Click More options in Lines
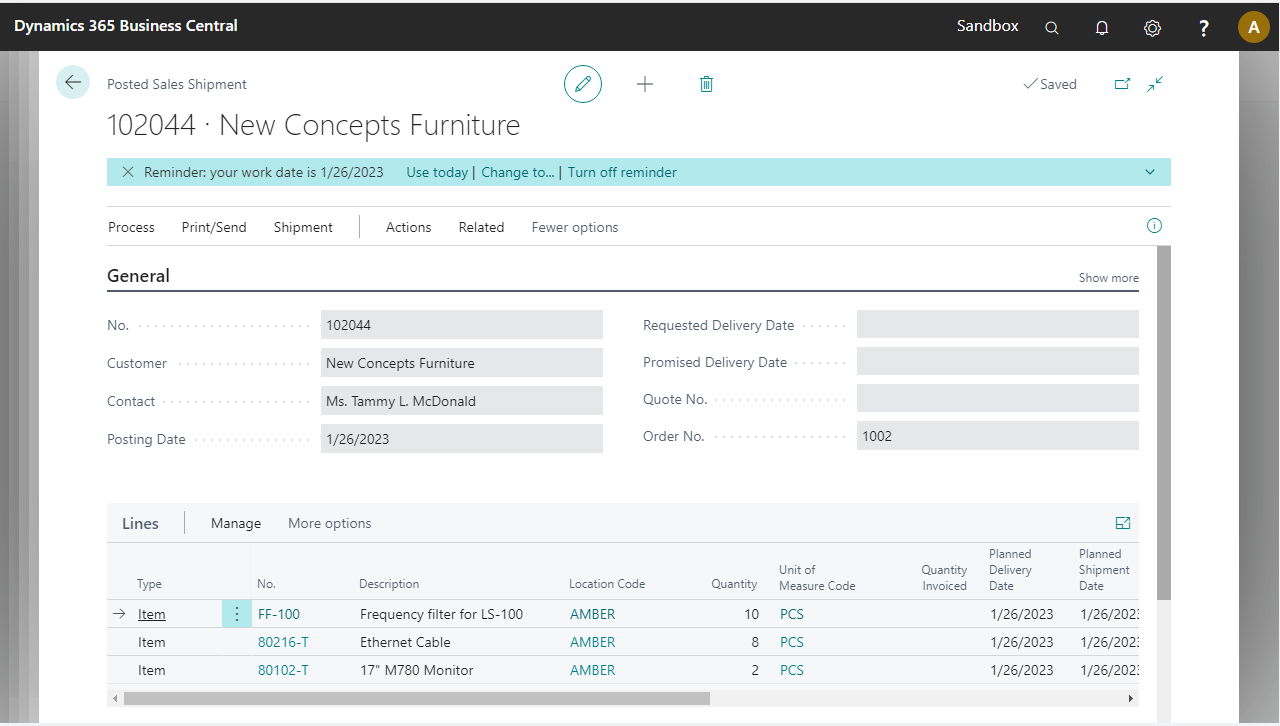 pos(329,523)
